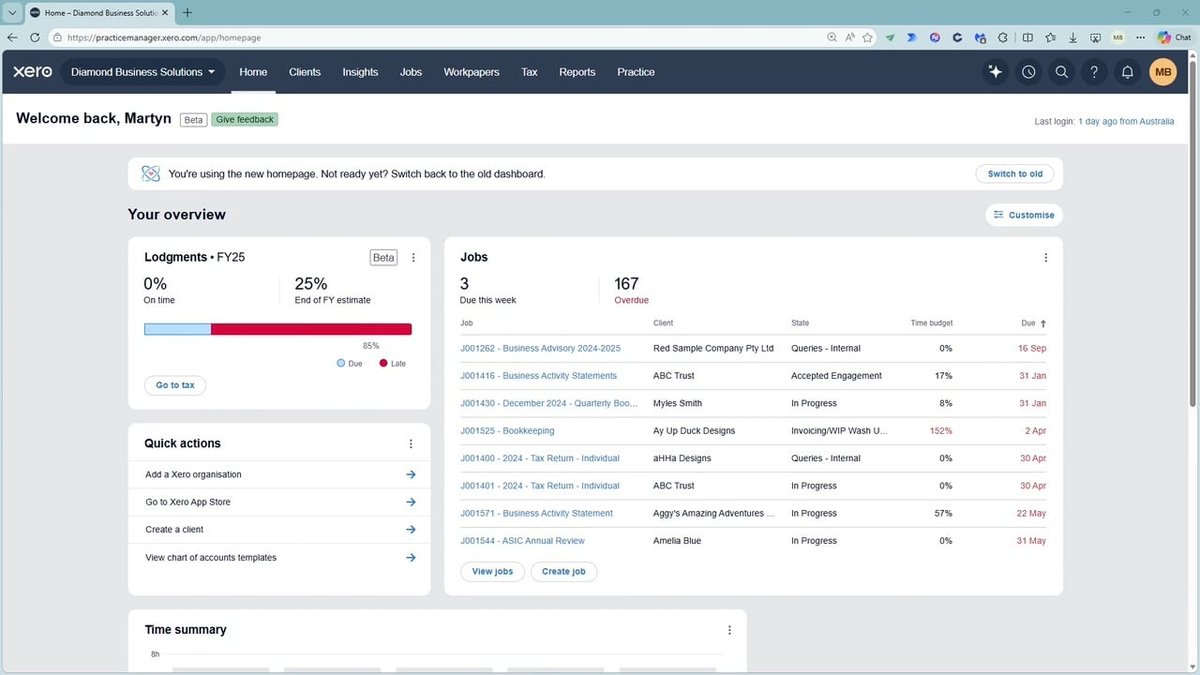Screen dimensions: 1200x675
Task: Open browser settings ellipsis menu
Action: tap(1140, 37)
